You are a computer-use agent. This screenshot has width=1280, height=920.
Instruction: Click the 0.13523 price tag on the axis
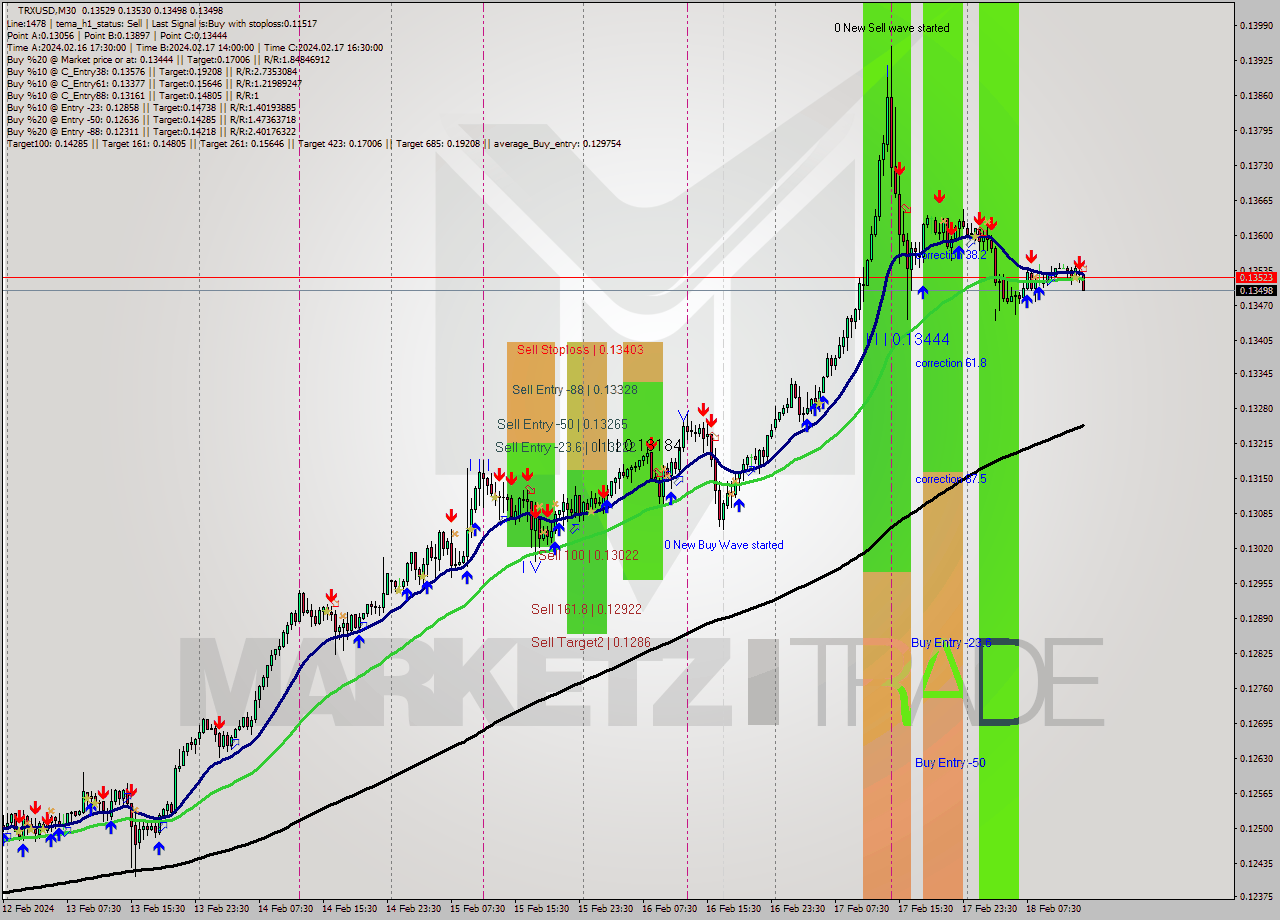tap(1256, 276)
